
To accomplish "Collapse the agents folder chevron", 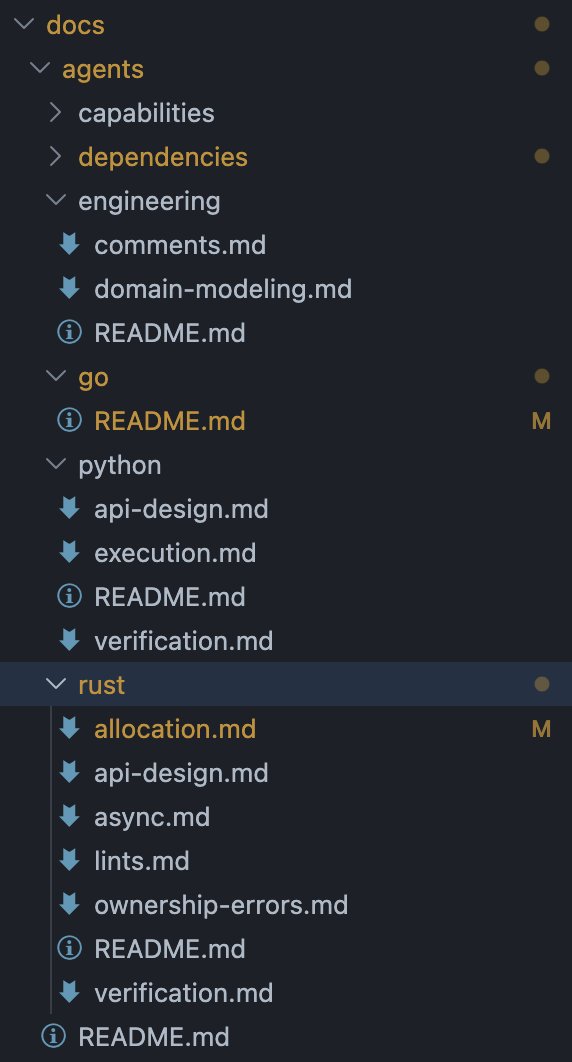I will [x=40, y=68].
